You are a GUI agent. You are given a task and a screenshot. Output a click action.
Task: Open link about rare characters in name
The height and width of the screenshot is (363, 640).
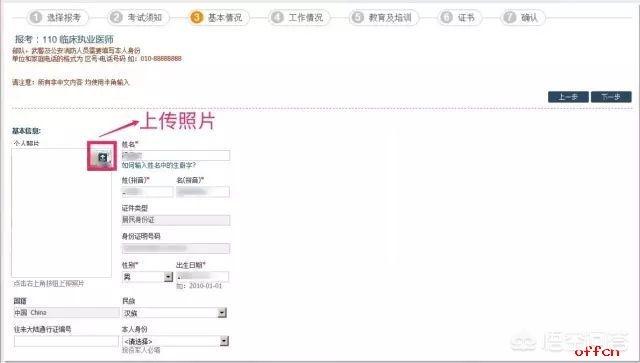[158, 165]
